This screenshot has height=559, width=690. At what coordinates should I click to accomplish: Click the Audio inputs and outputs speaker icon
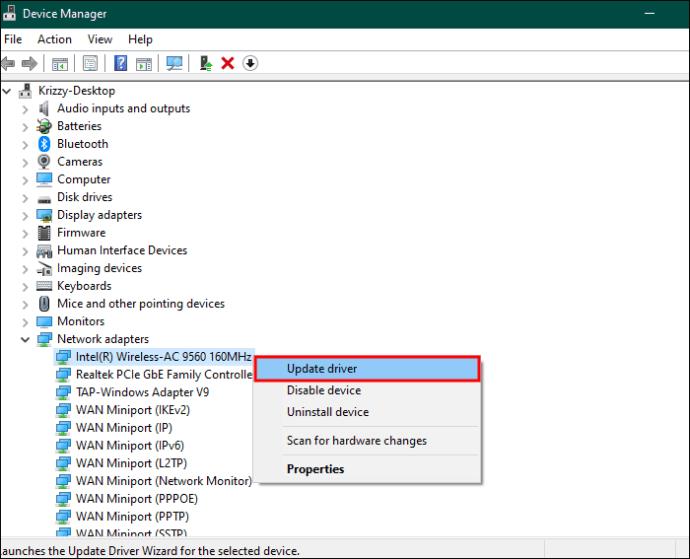pos(44,108)
